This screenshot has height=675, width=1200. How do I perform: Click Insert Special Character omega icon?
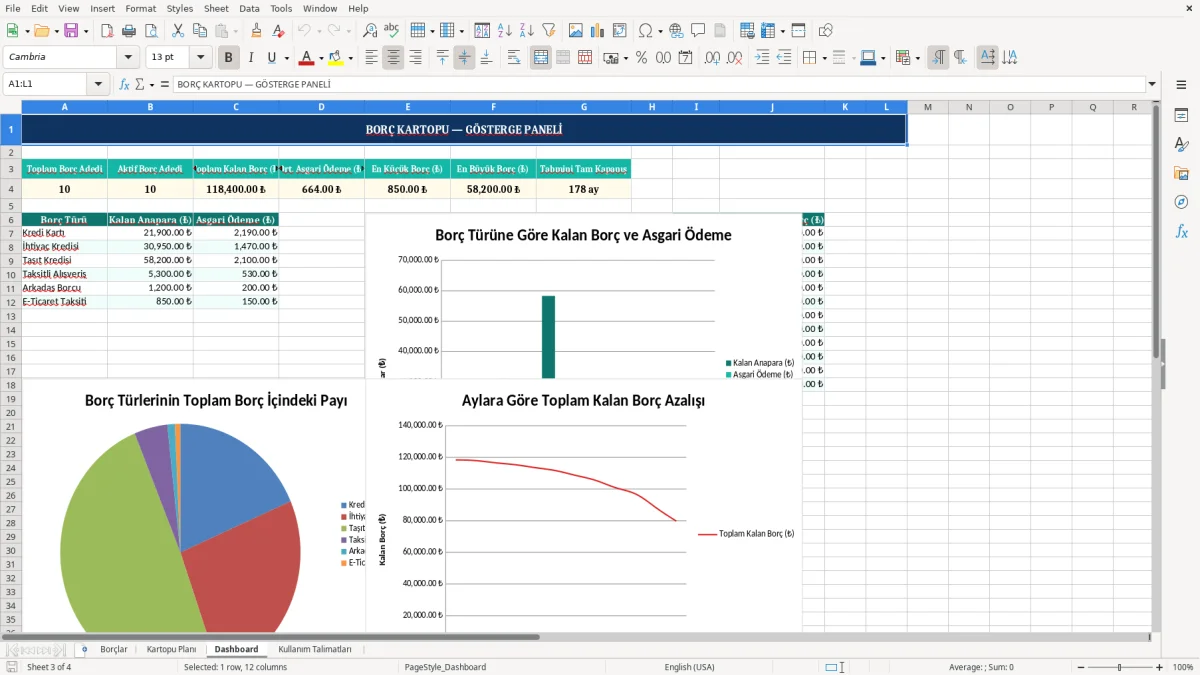click(645, 31)
